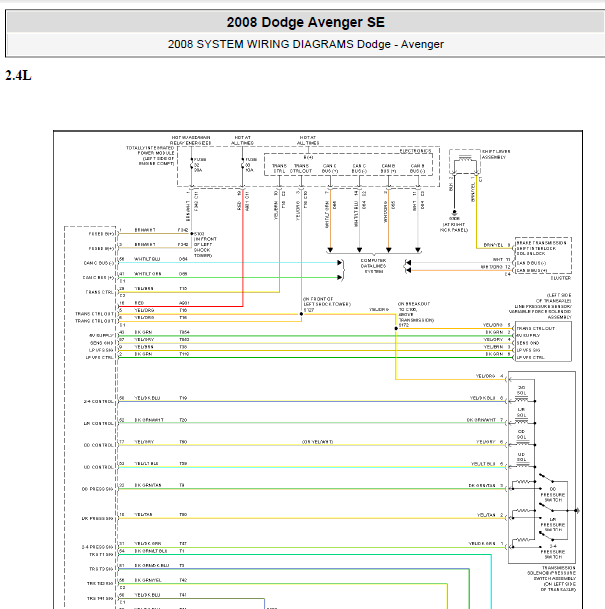Viewport: 605px width, 609px height.
Task: Click the 'LR PRESSURE SWITCH' label
Action: [x=553, y=525]
